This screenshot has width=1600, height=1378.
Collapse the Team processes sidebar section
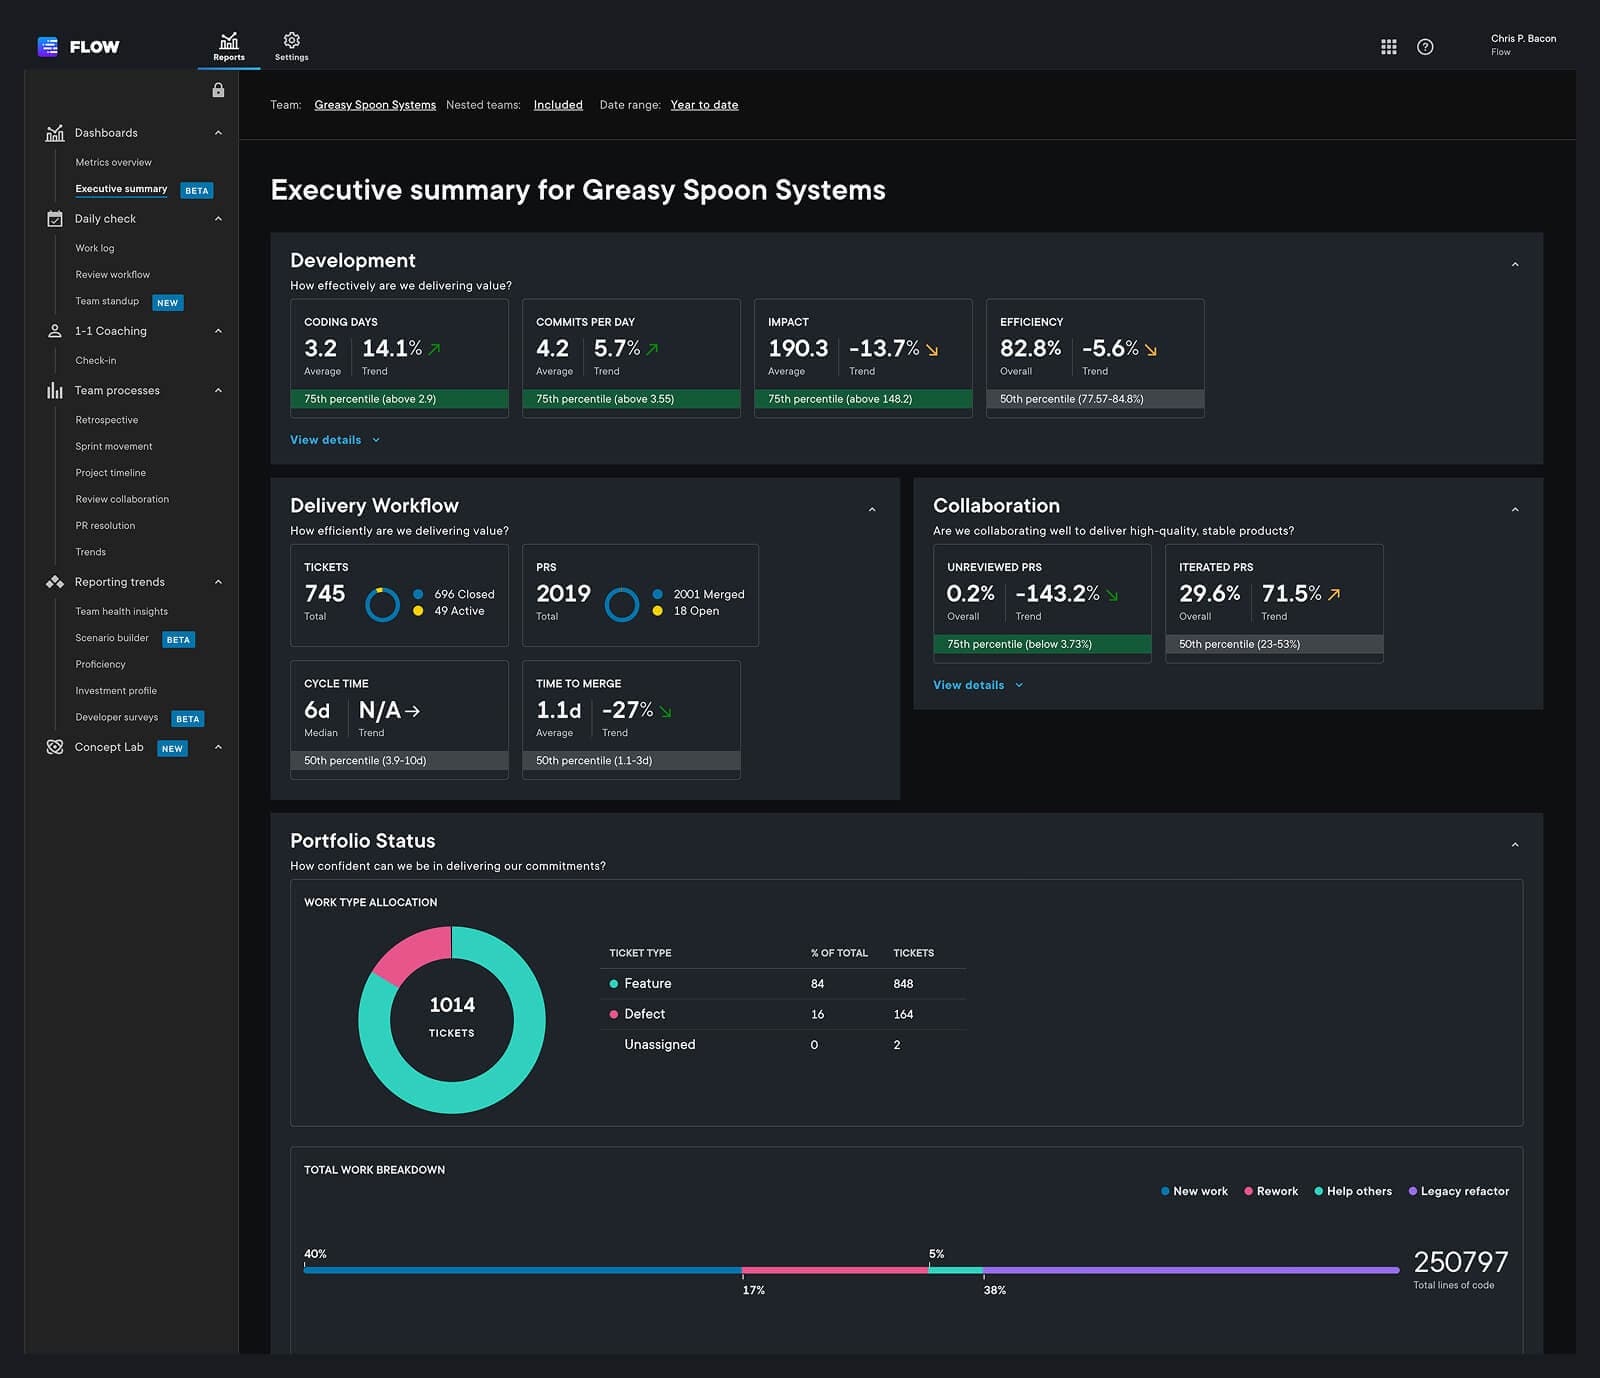(x=218, y=391)
